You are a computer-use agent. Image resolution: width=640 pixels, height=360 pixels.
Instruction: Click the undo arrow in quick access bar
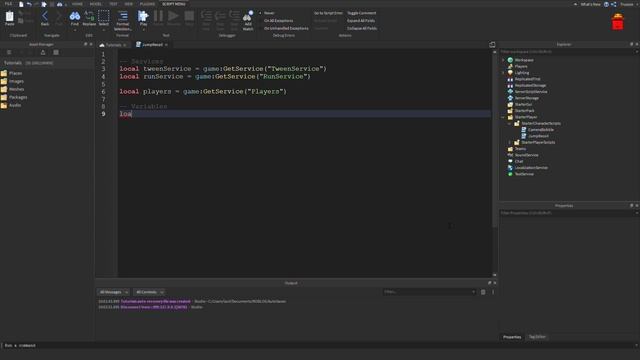[29, 4]
